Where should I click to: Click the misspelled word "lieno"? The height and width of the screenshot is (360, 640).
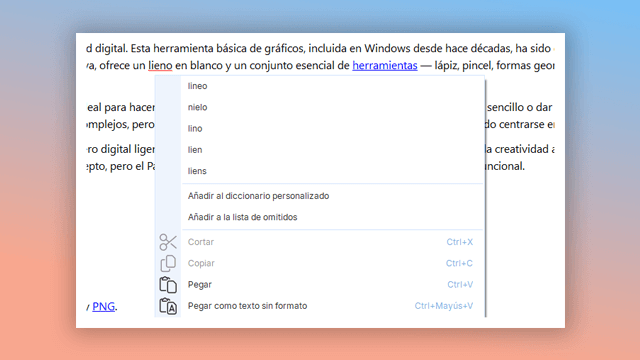click(x=160, y=66)
